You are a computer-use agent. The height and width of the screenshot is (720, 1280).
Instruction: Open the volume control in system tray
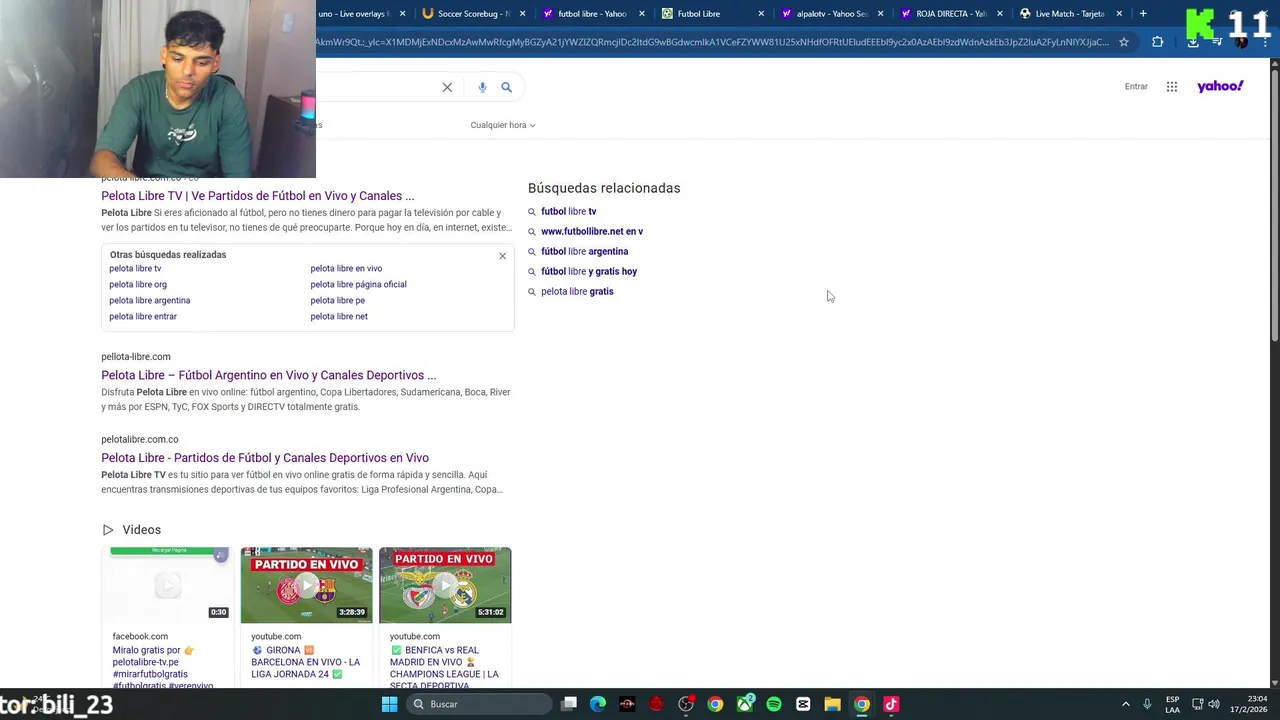(1216, 704)
